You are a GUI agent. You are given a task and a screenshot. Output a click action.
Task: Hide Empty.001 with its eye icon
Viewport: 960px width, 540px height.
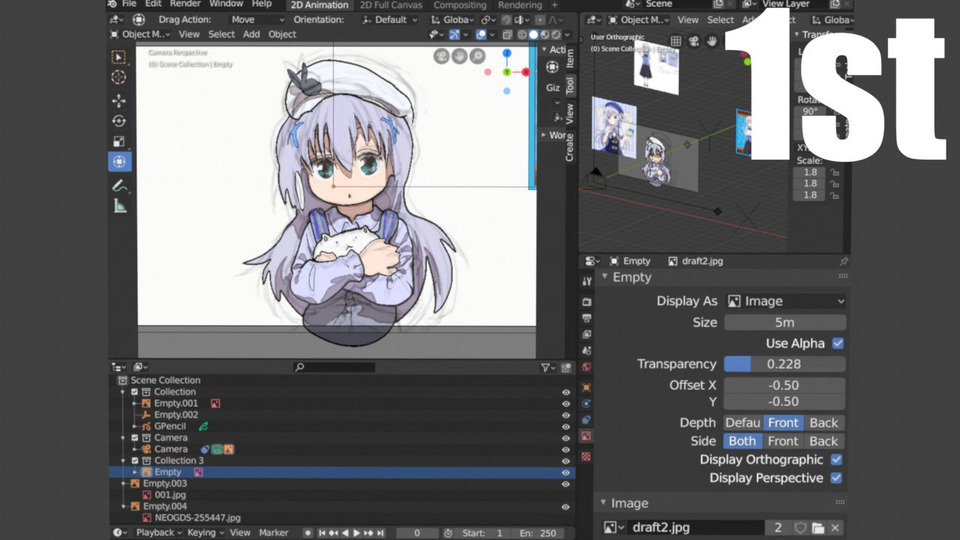[566, 404]
